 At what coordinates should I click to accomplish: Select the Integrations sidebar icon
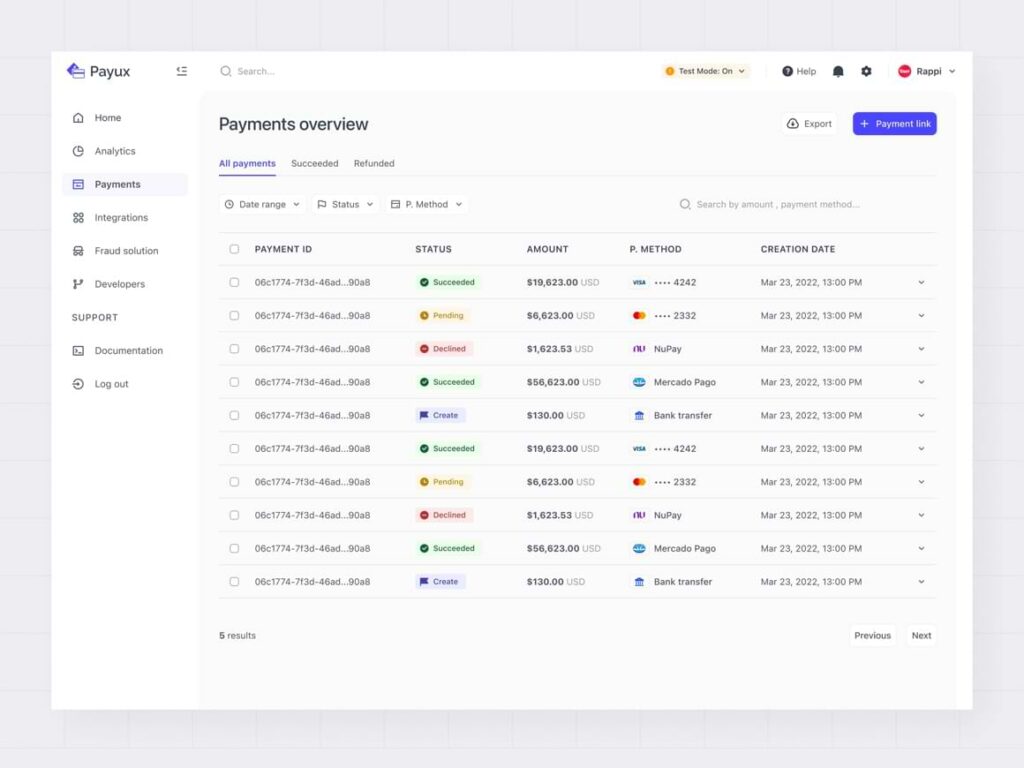(78, 217)
